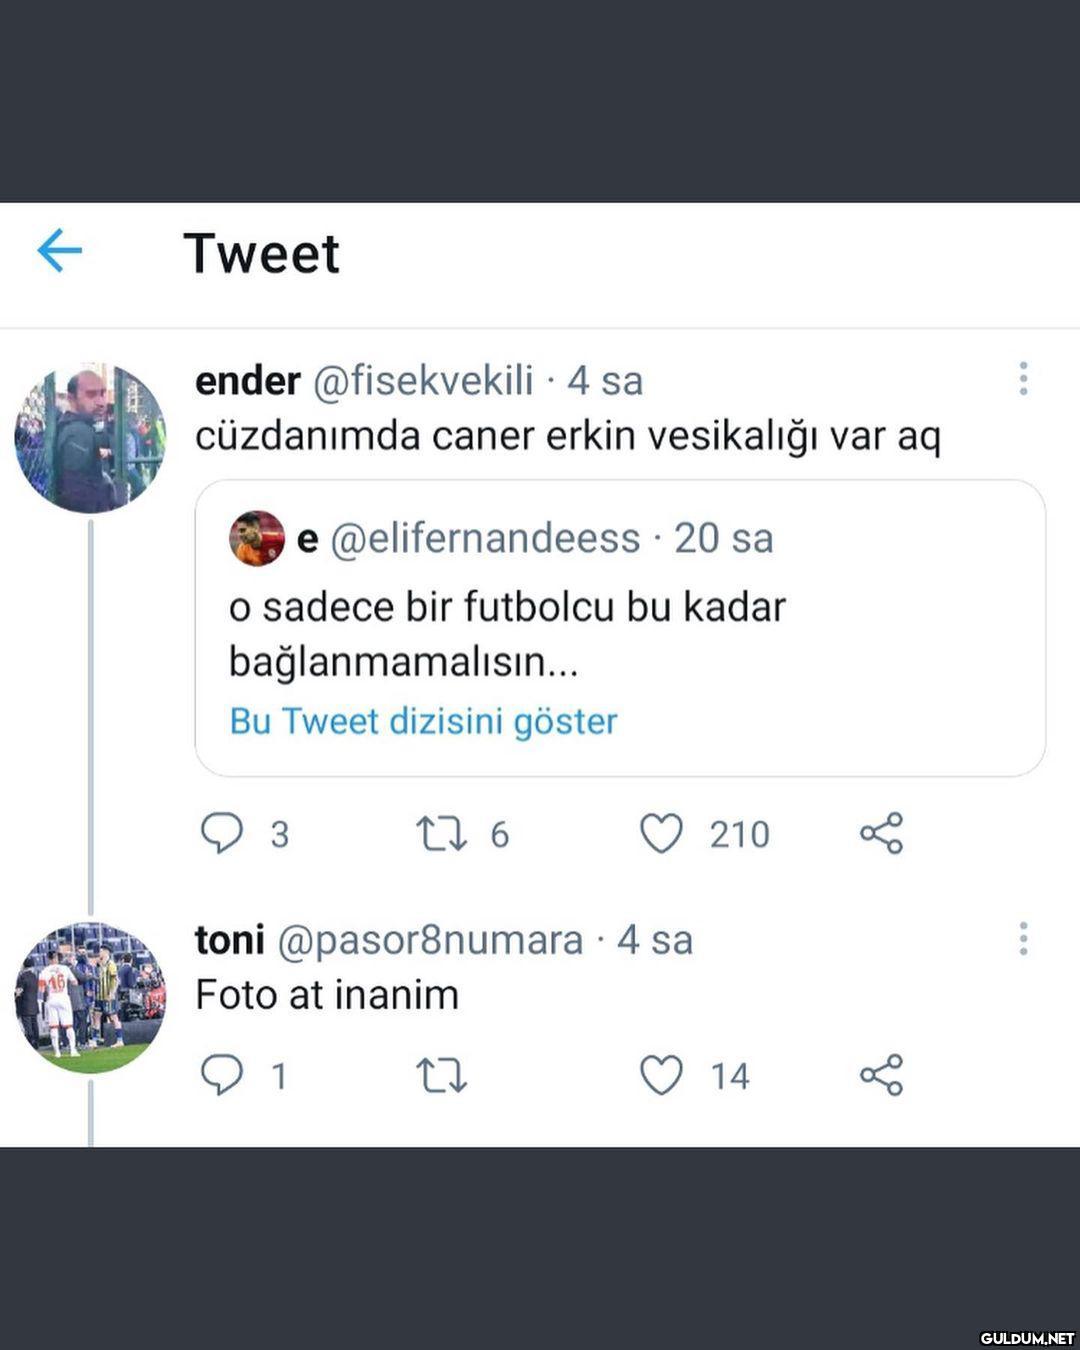Viewport: 1080px width, 1350px height.
Task: Retweet toni's "Foto at inanim" reply
Action: [x=441, y=1075]
